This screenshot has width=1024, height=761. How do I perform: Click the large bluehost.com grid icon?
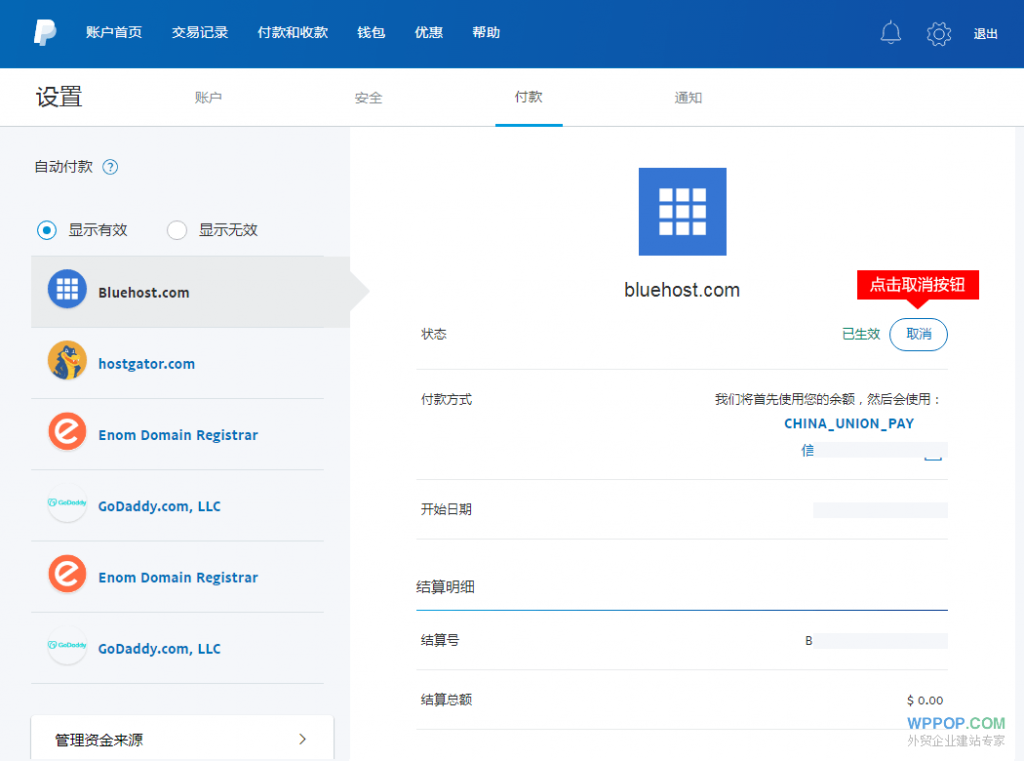click(682, 211)
